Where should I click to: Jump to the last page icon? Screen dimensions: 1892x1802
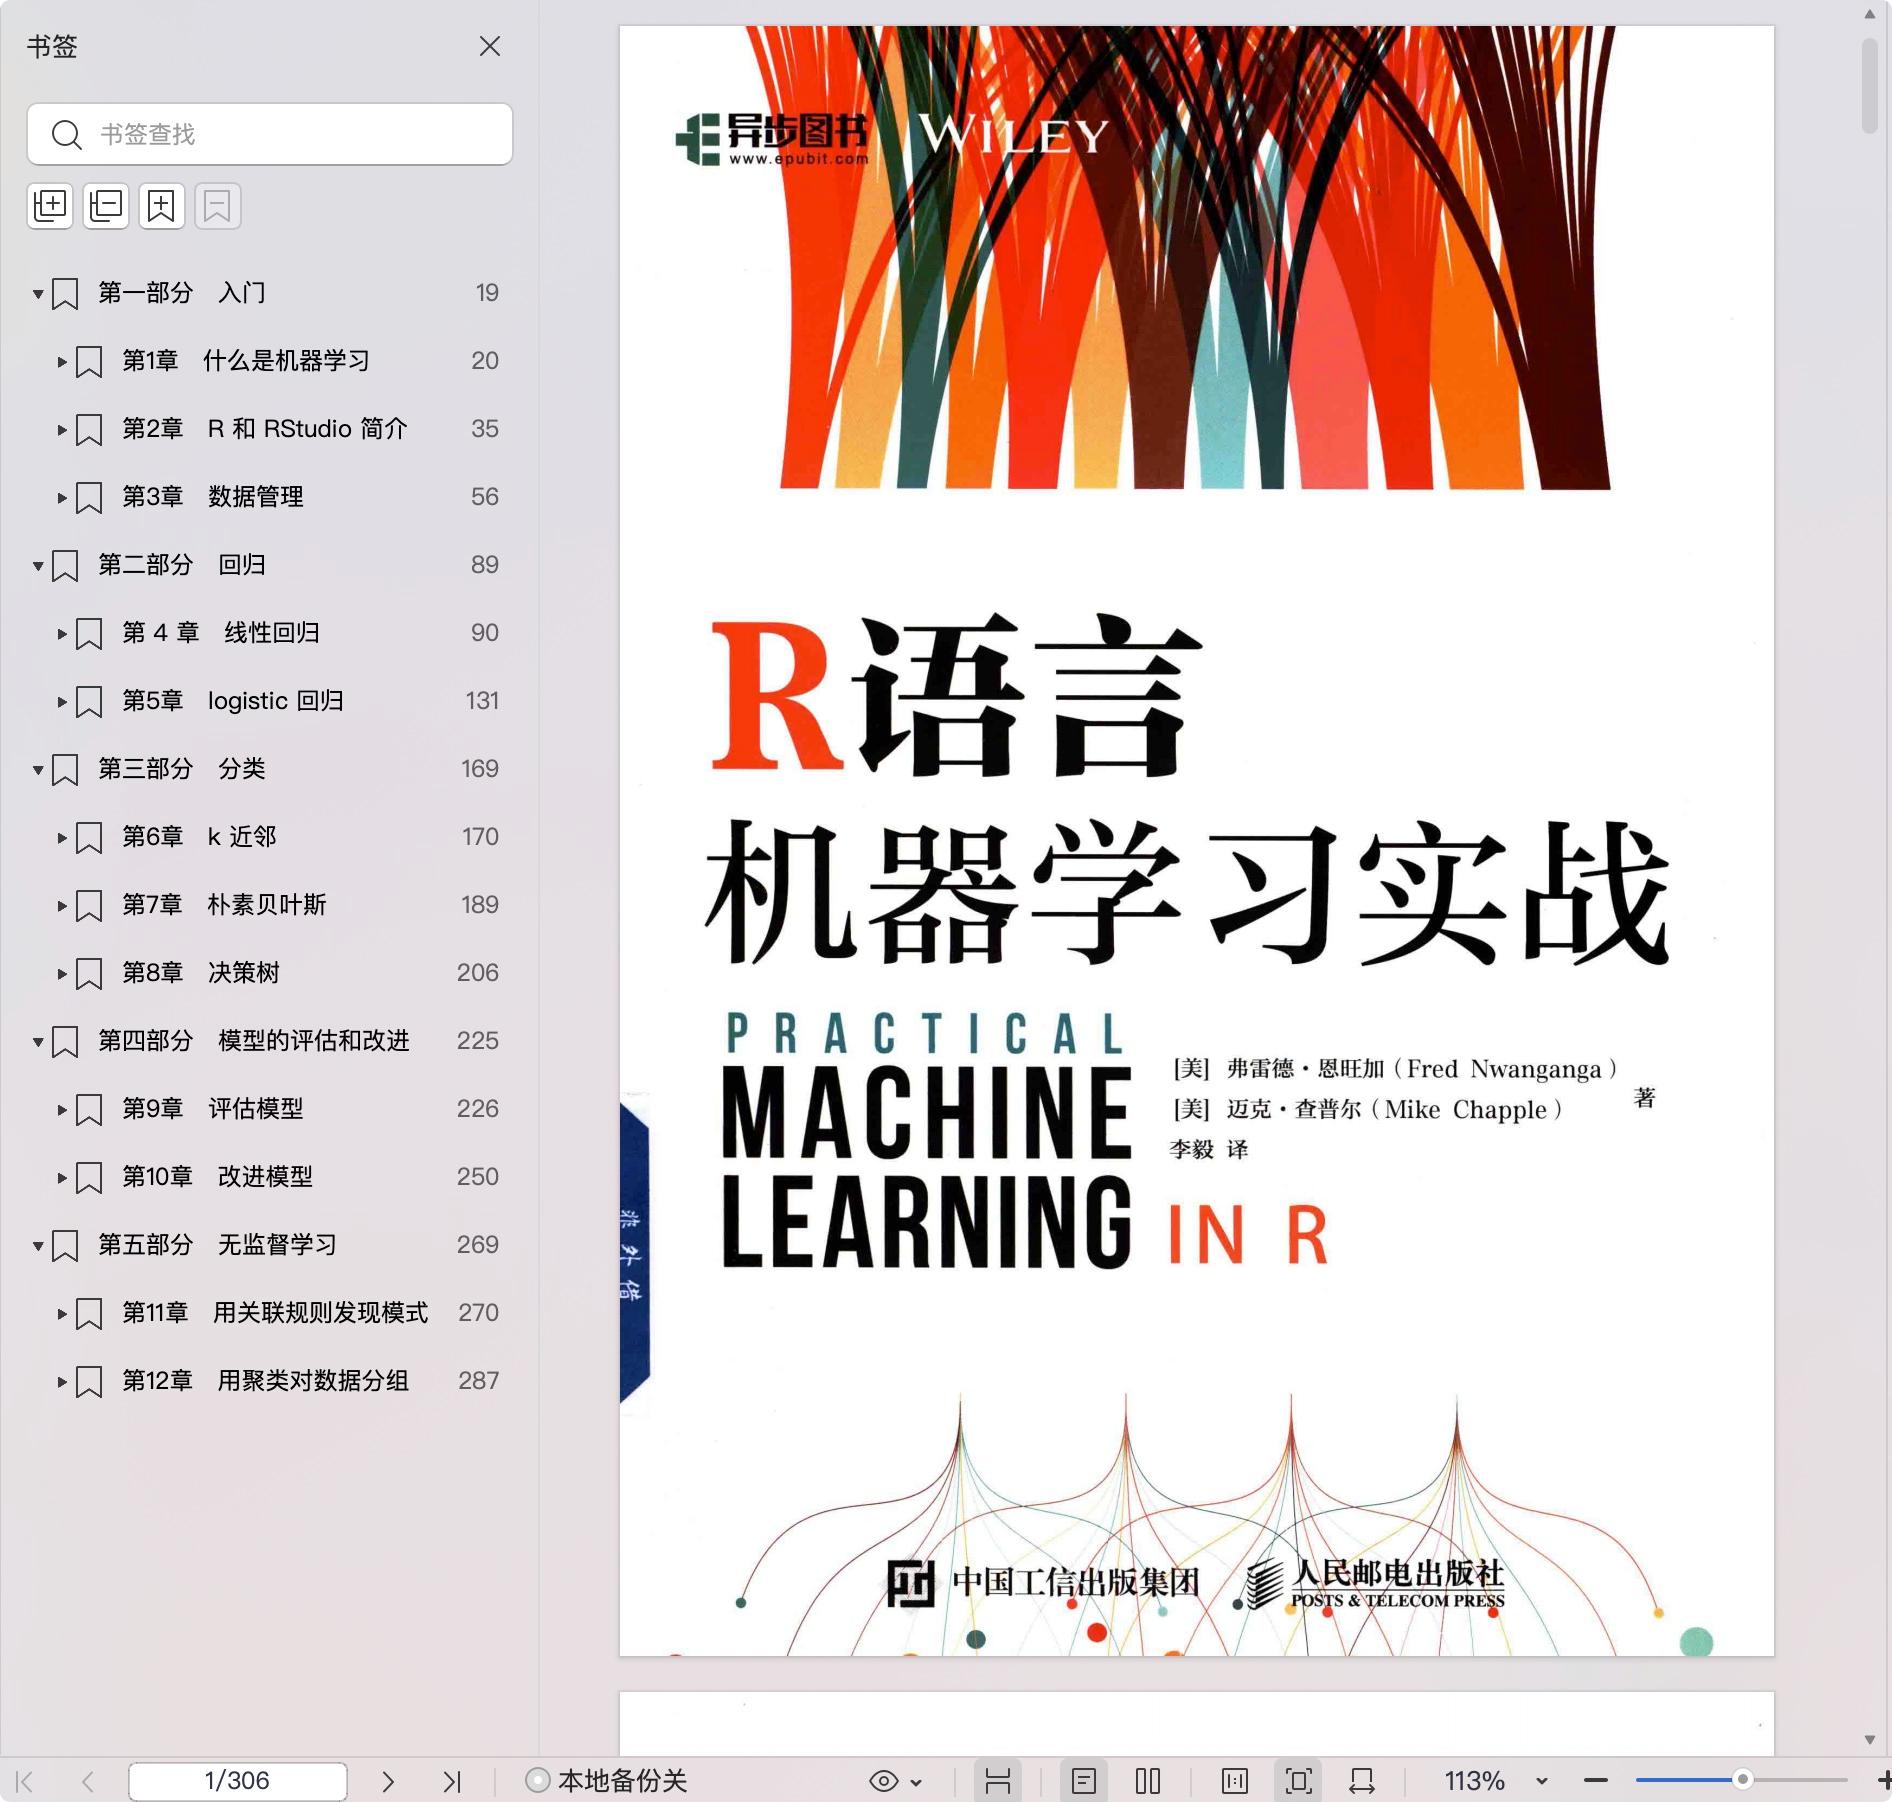452,1781
